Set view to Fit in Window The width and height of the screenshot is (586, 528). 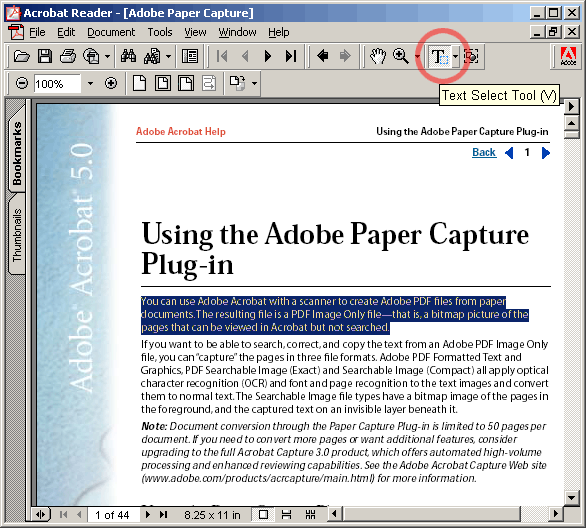(x=163, y=83)
